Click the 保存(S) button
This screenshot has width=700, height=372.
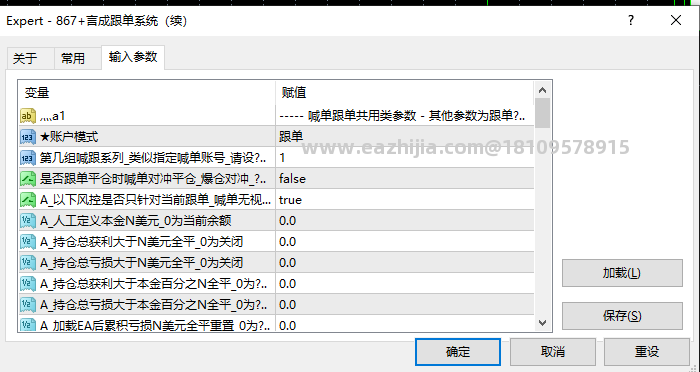point(622,316)
